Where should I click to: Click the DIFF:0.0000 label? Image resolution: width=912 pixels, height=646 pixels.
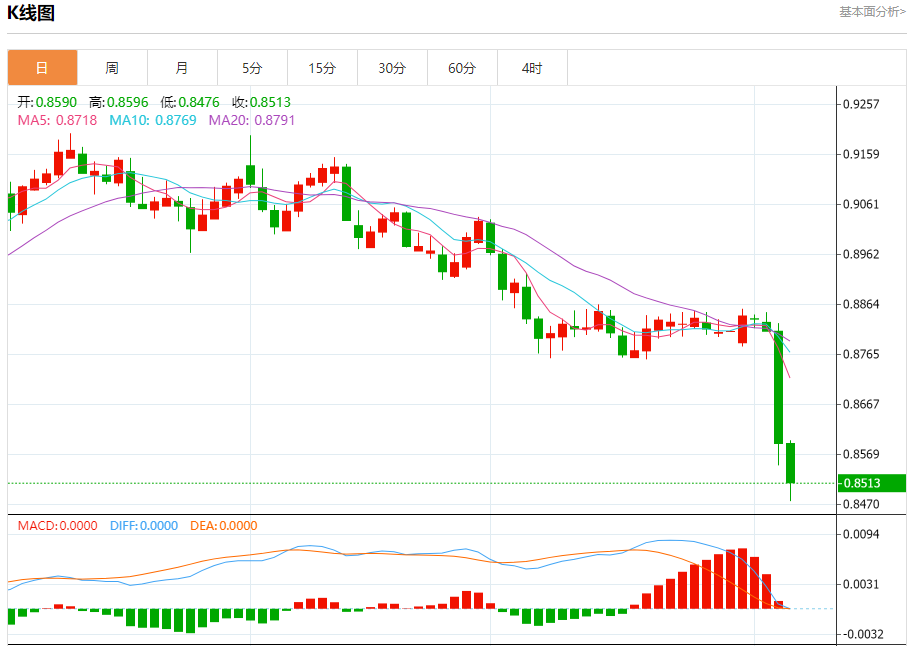144,526
